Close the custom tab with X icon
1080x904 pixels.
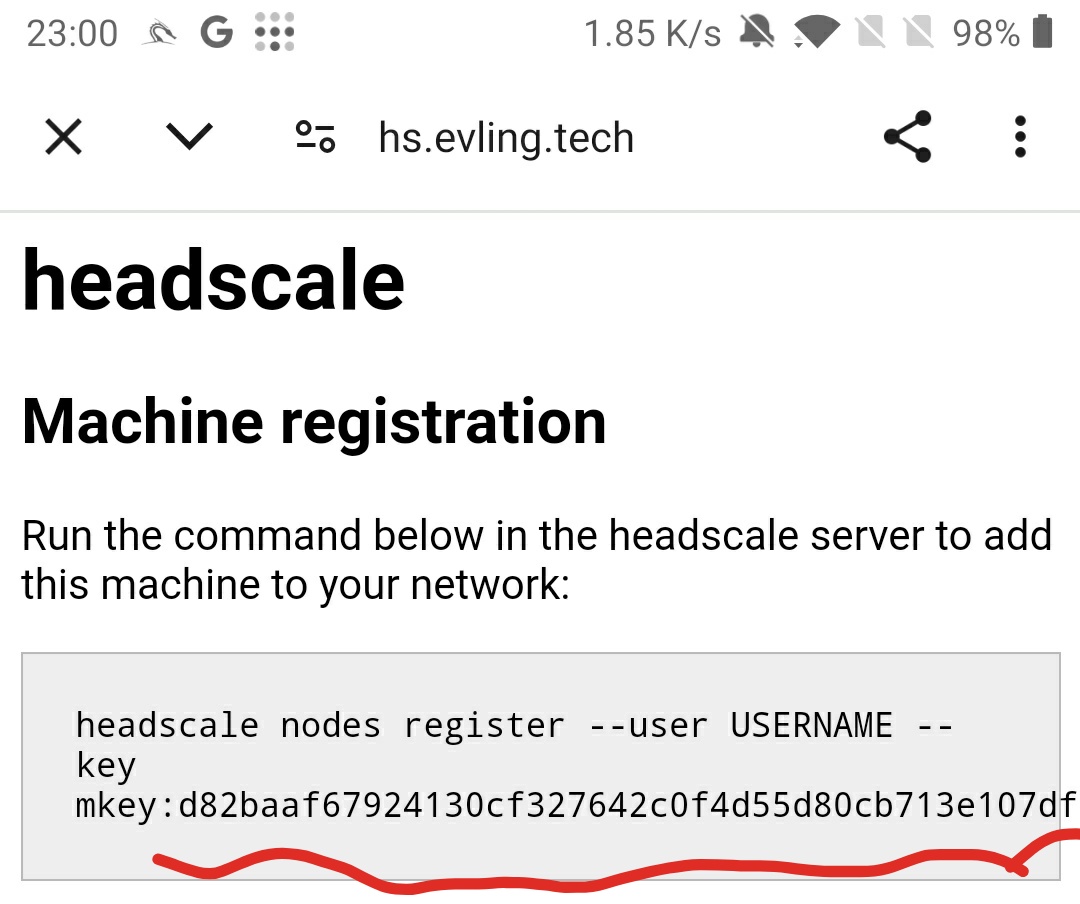(x=63, y=136)
